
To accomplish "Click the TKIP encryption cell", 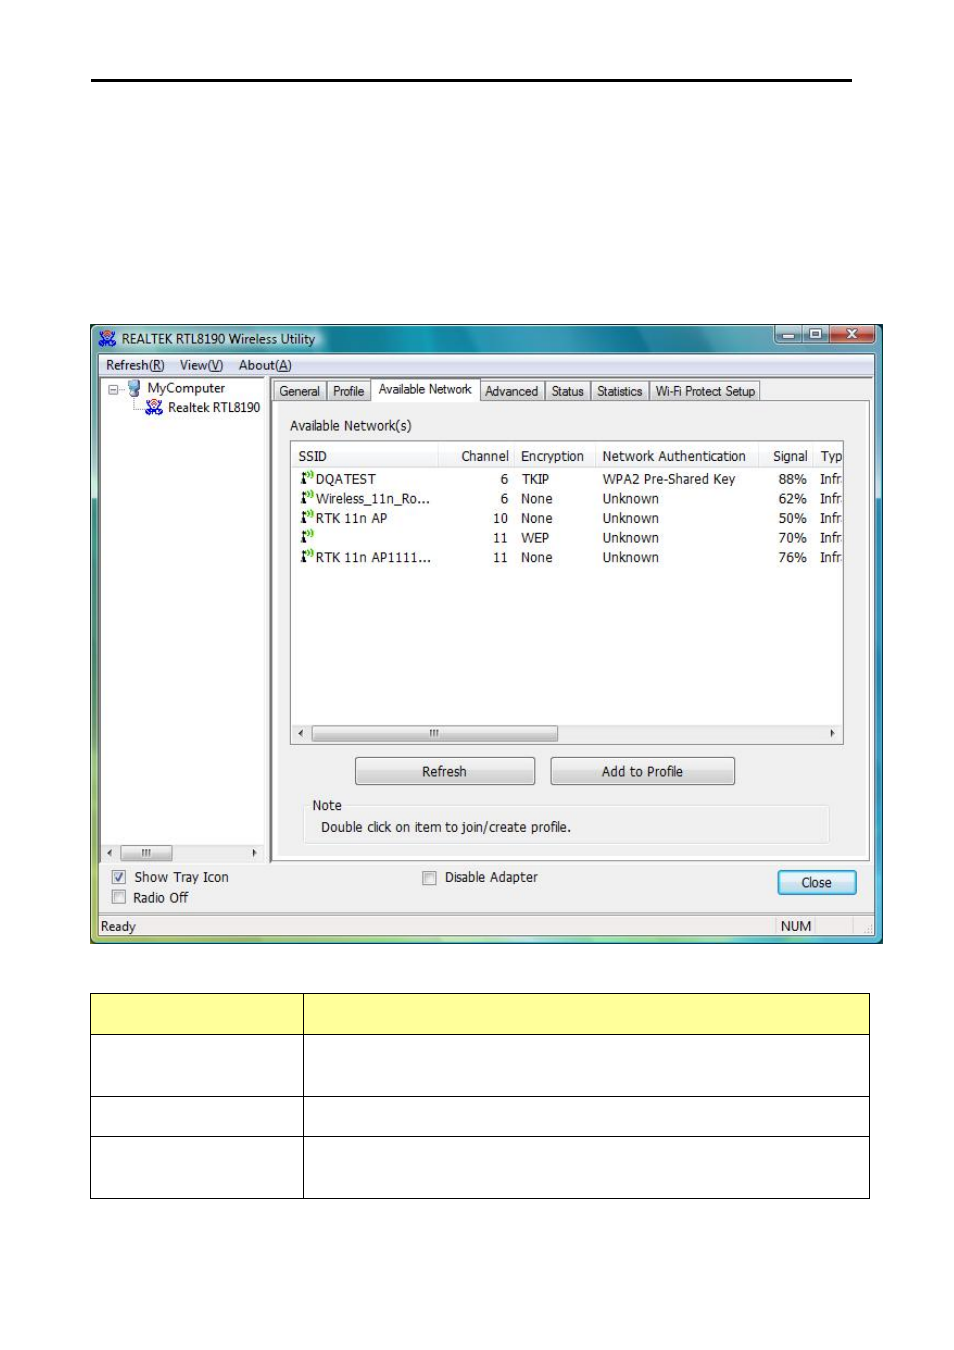I will (535, 479).
